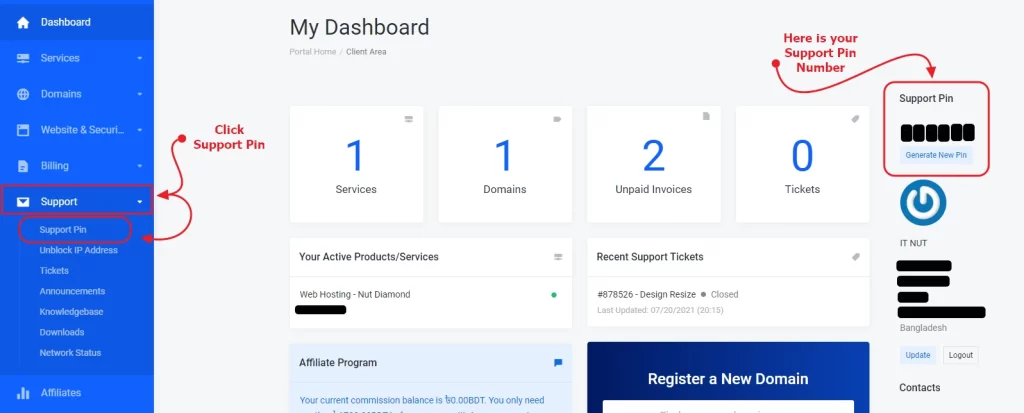The height and width of the screenshot is (413, 1024).
Task: Open Knowledgebase under Support
Action: (71, 312)
